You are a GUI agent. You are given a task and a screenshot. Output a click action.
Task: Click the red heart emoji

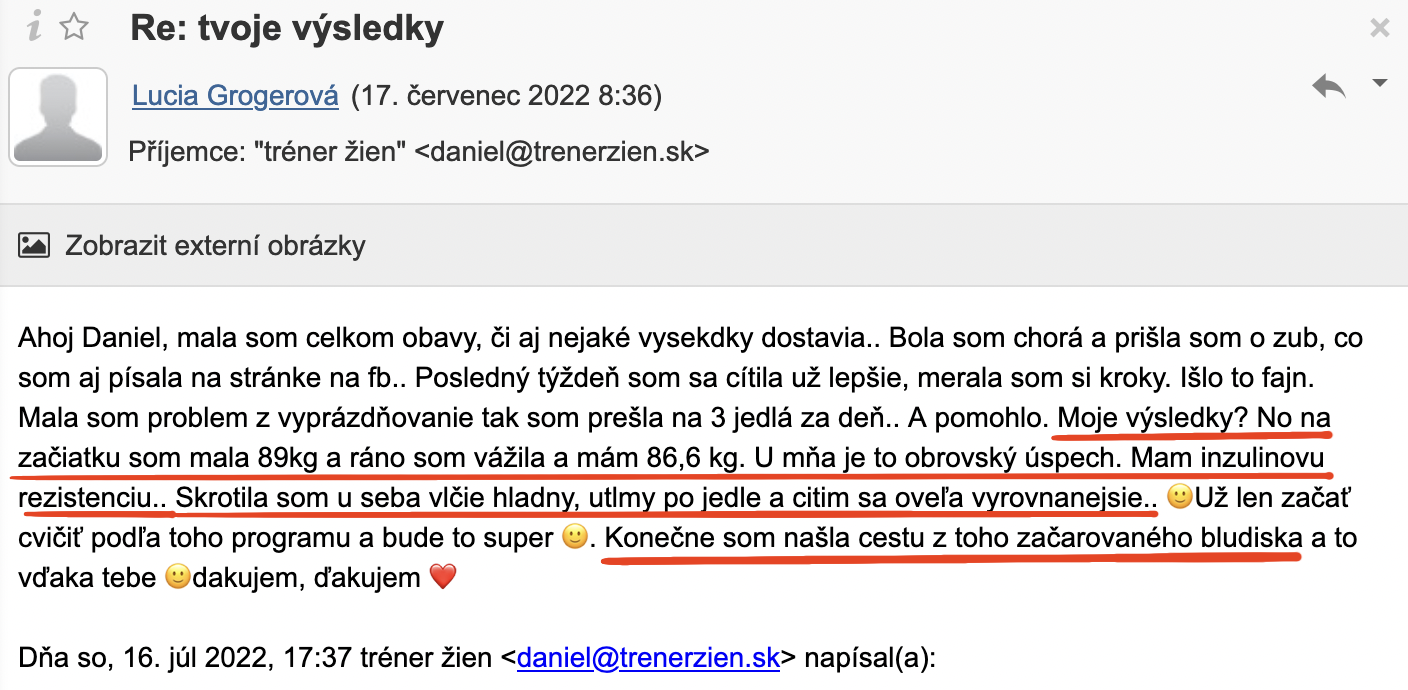(442, 577)
